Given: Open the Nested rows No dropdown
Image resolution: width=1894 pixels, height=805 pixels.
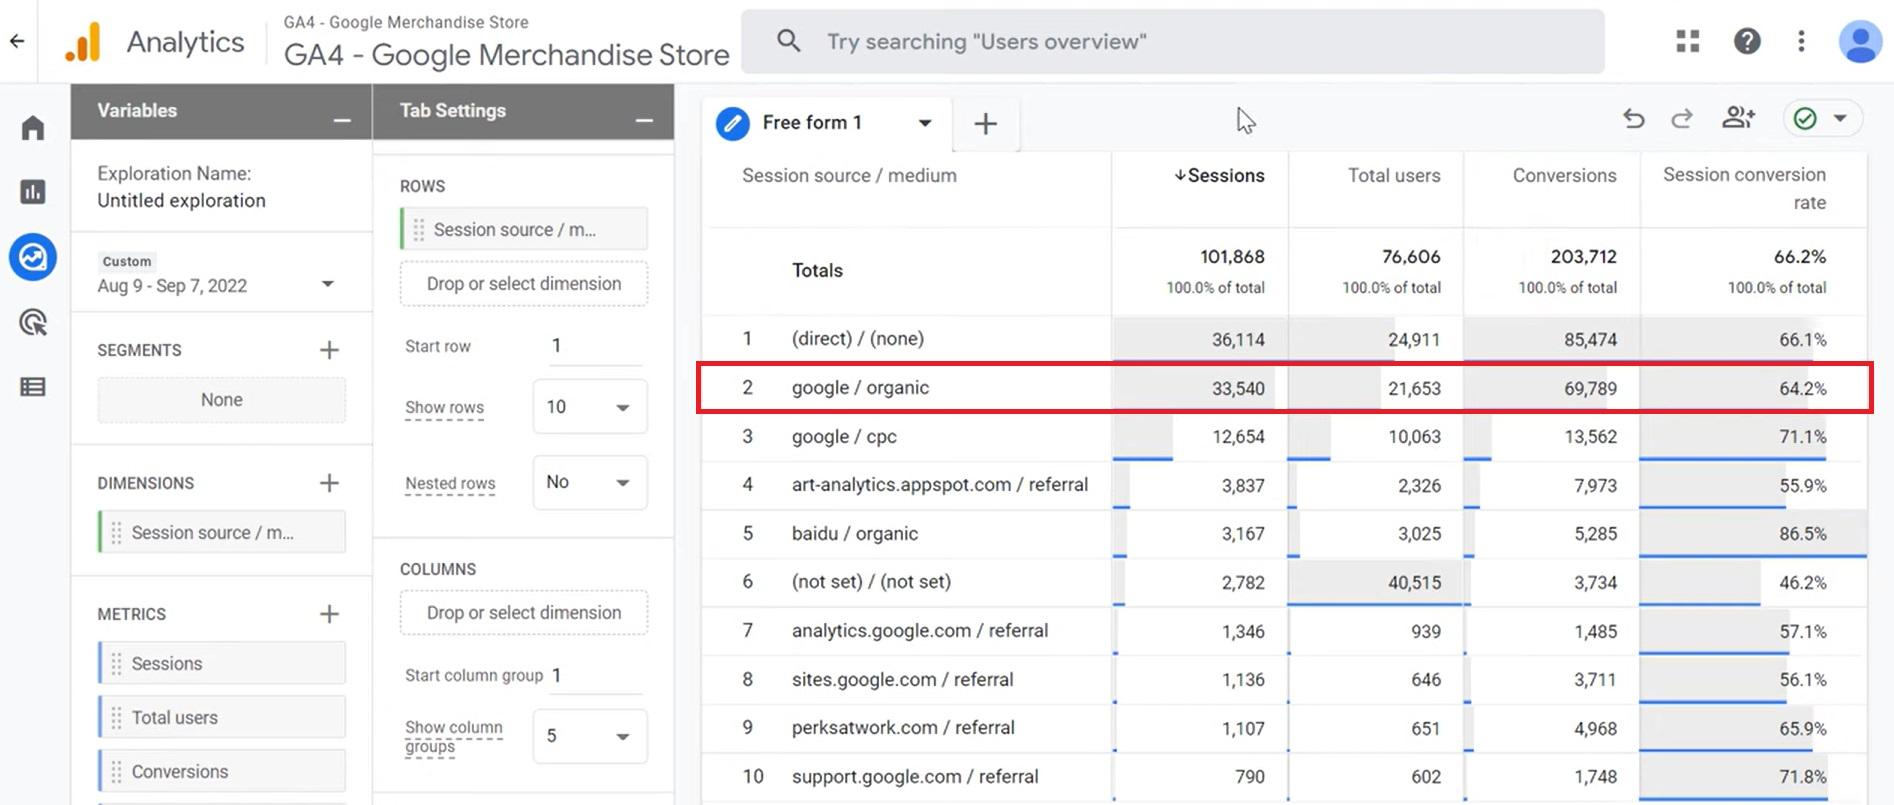Looking at the screenshot, I should (x=590, y=482).
